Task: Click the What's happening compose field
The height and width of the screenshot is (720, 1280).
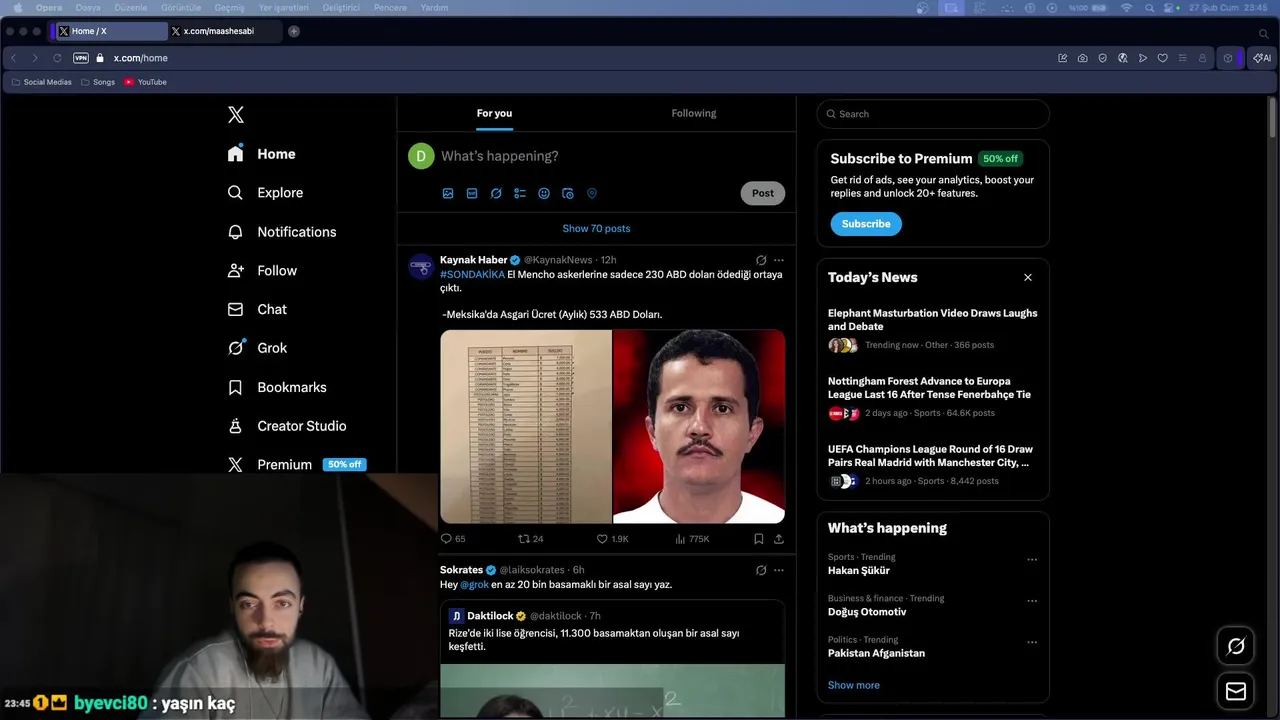Action: [x=612, y=156]
